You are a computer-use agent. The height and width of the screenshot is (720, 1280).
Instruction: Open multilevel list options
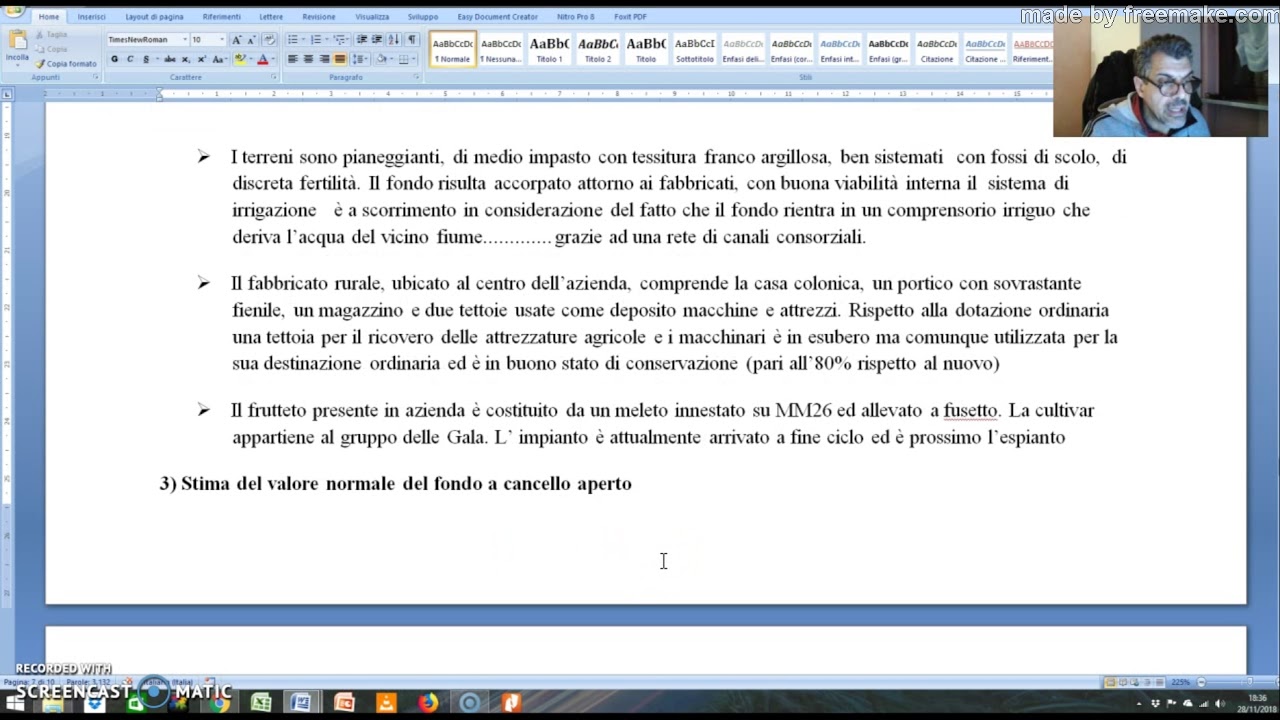[x=340, y=40]
